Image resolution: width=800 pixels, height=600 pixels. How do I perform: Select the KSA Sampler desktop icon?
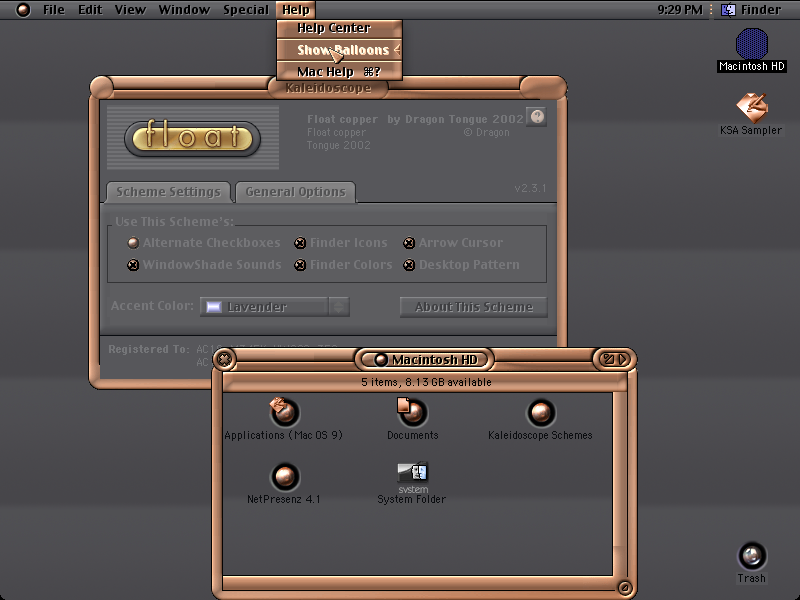(x=752, y=107)
